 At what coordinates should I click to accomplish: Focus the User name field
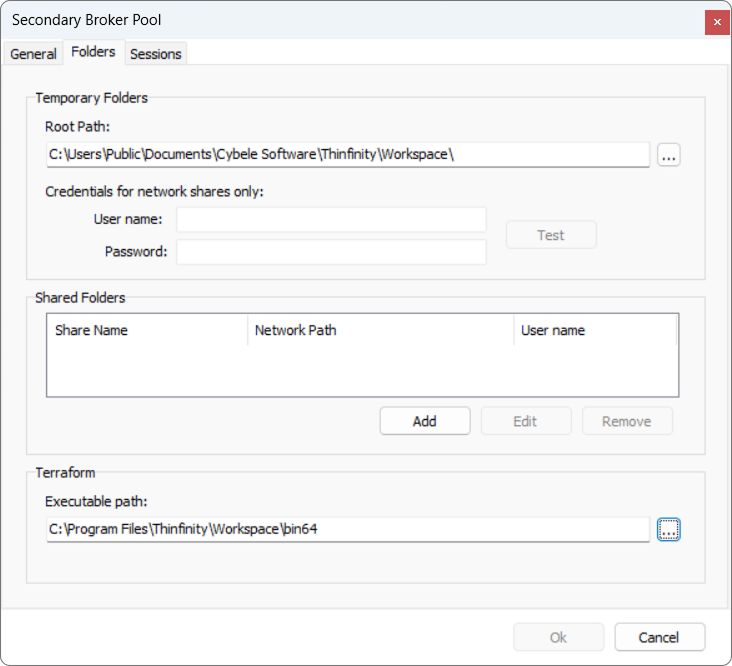coord(331,219)
